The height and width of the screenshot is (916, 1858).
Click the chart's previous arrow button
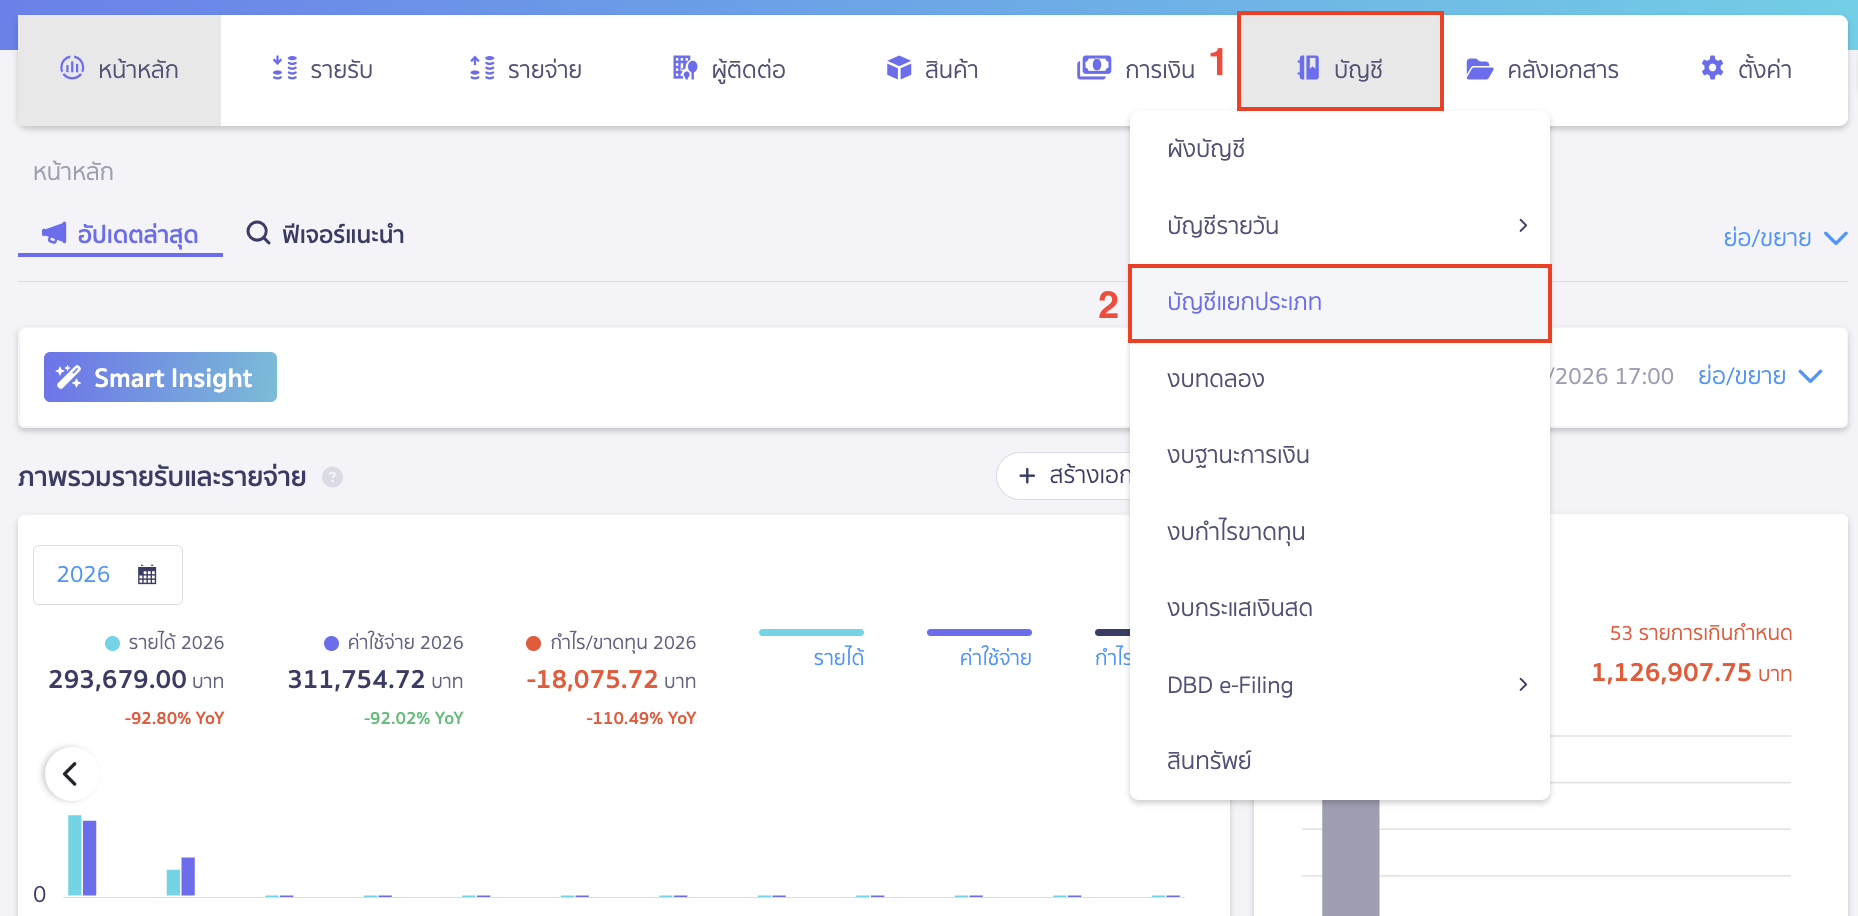click(71, 774)
